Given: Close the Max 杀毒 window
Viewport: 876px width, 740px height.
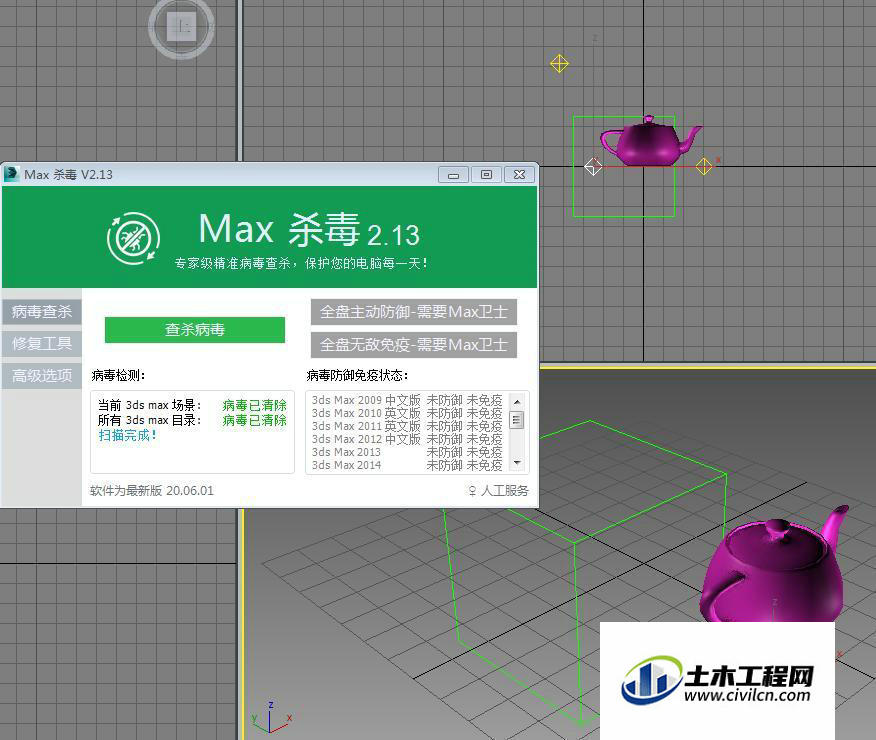Looking at the screenshot, I should [519, 175].
